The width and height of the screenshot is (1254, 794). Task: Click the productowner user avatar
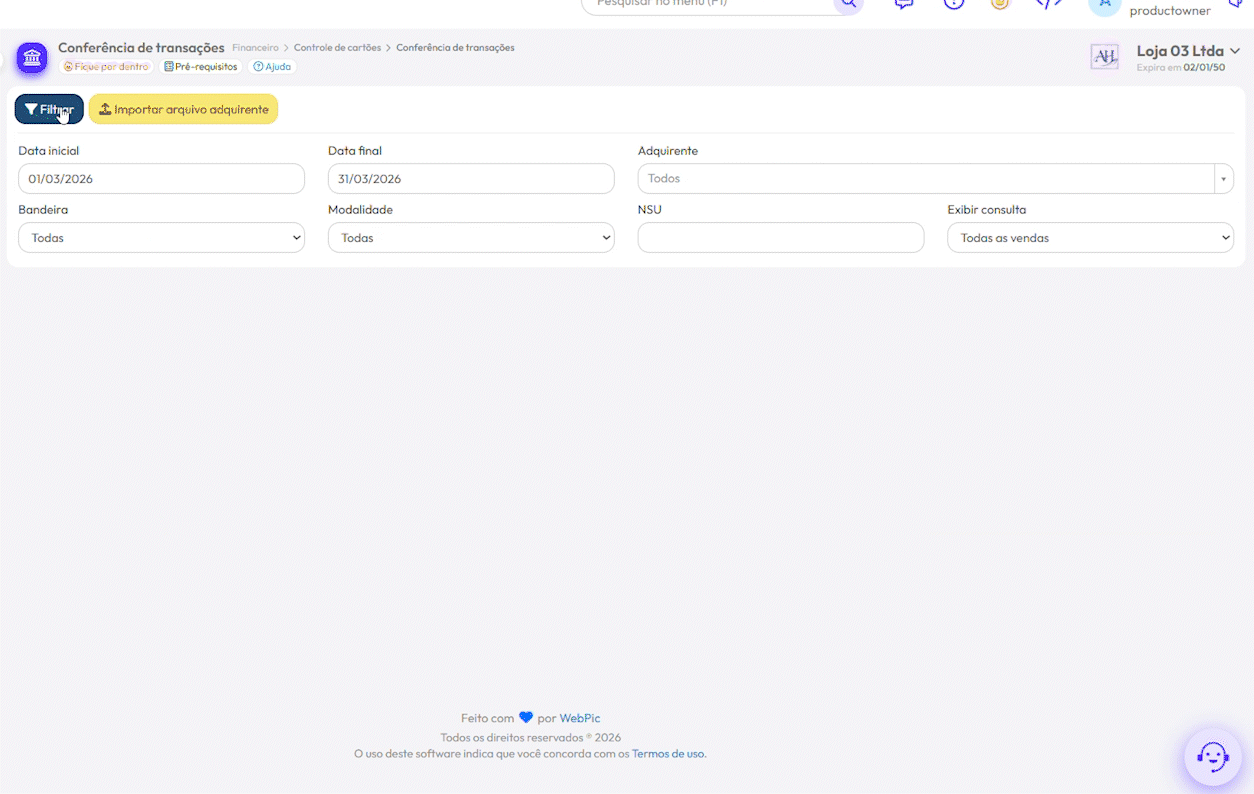(x=1104, y=5)
